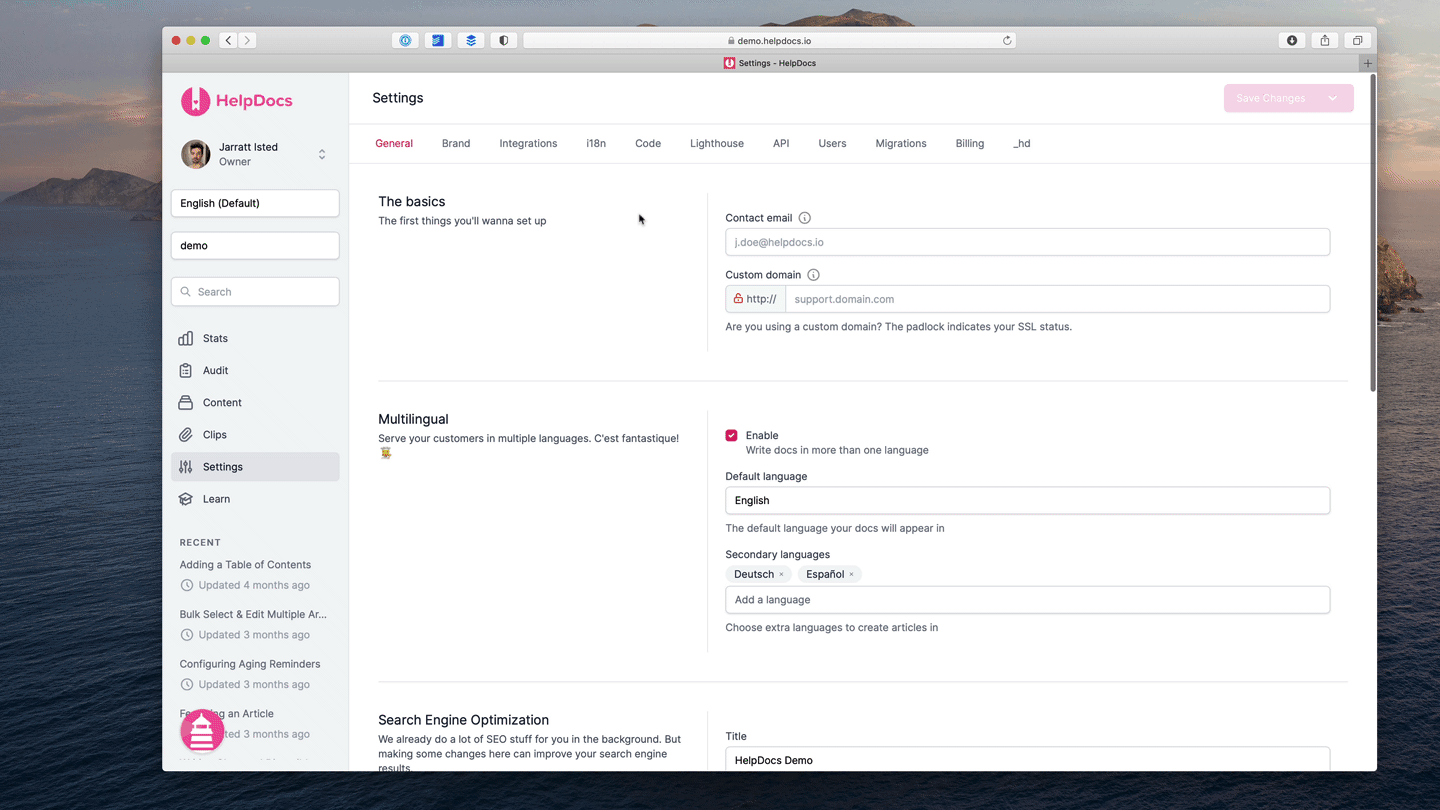Open the Stats icon in sidebar
This screenshot has width=1440, height=810.
(186, 338)
